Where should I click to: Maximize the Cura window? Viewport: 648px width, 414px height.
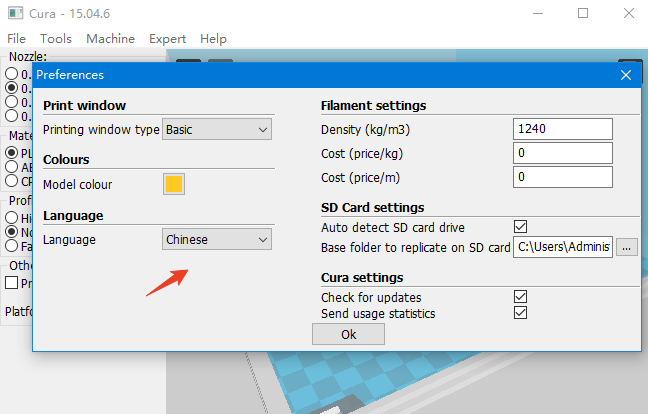[x=583, y=13]
